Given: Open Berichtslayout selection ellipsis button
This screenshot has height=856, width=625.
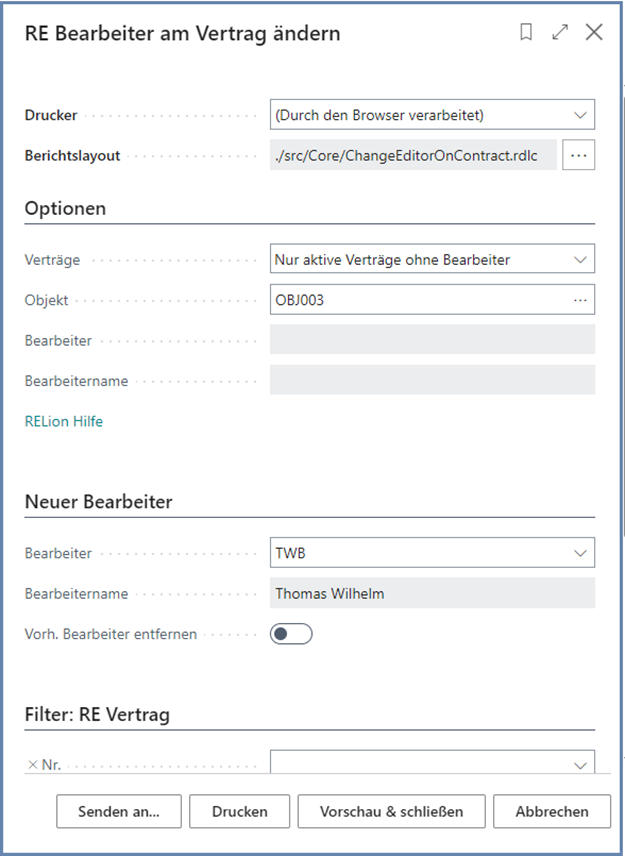Looking at the screenshot, I should point(579,155).
